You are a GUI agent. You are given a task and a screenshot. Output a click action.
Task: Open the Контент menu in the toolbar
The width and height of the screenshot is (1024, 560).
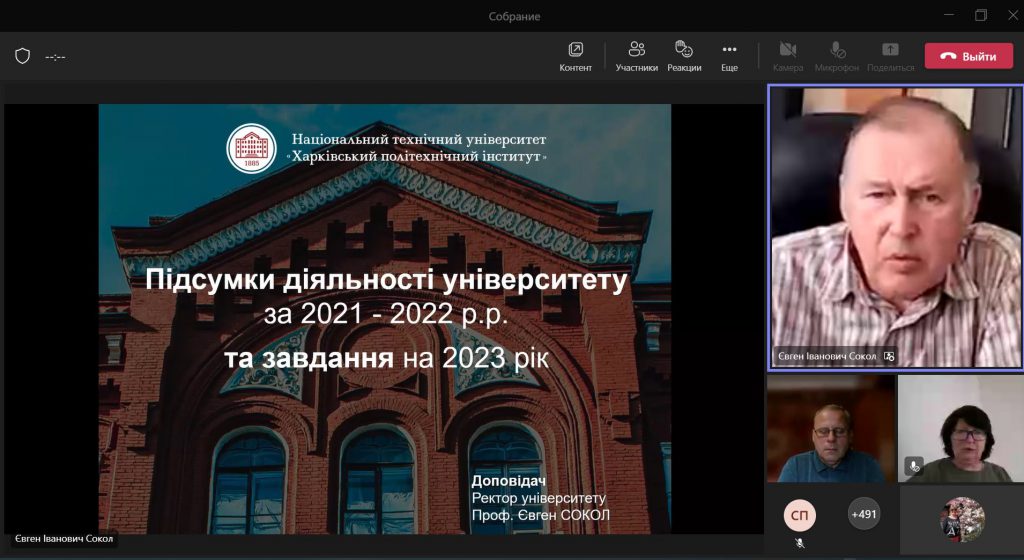[x=575, y=57]
